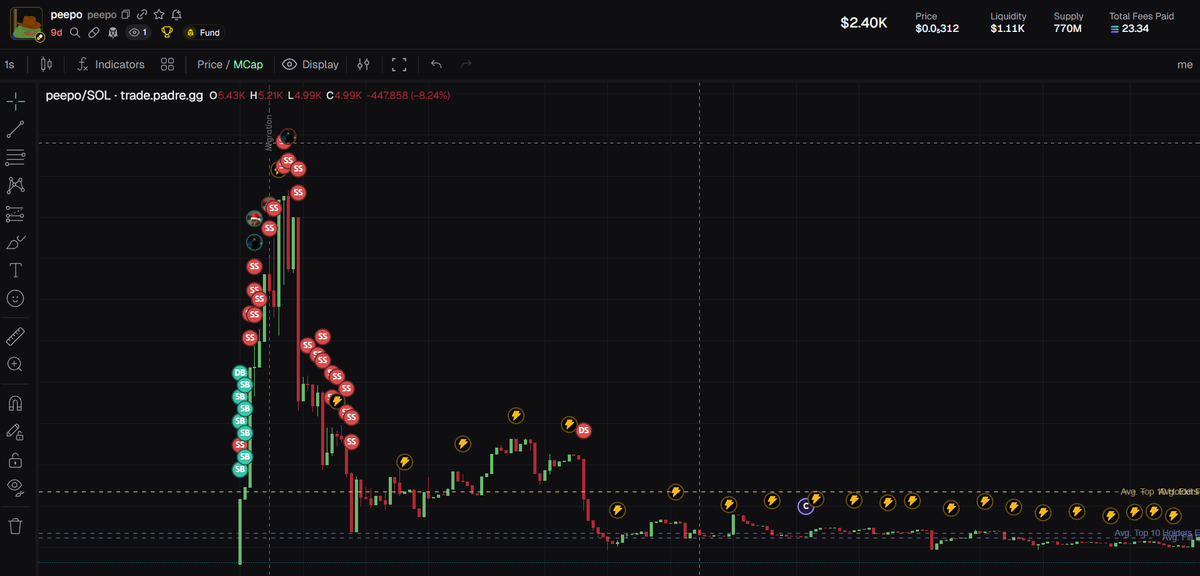Toggle price alert bell for peepo
Viewport: 1200px width, 576px height.
click(x=176, y=15)
